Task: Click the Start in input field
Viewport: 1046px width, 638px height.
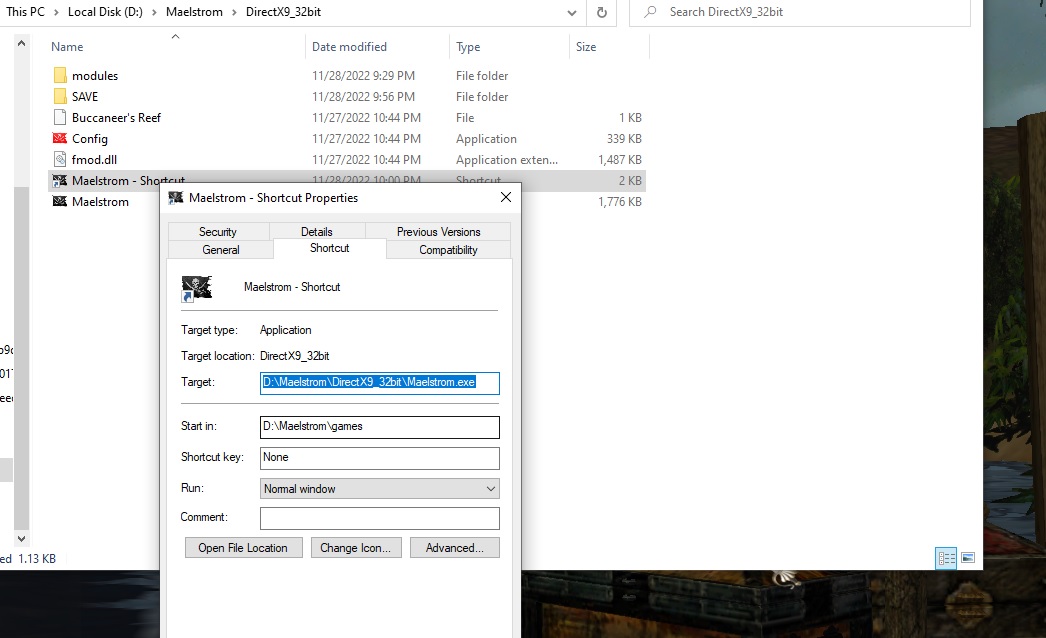Action: point(380,427)
